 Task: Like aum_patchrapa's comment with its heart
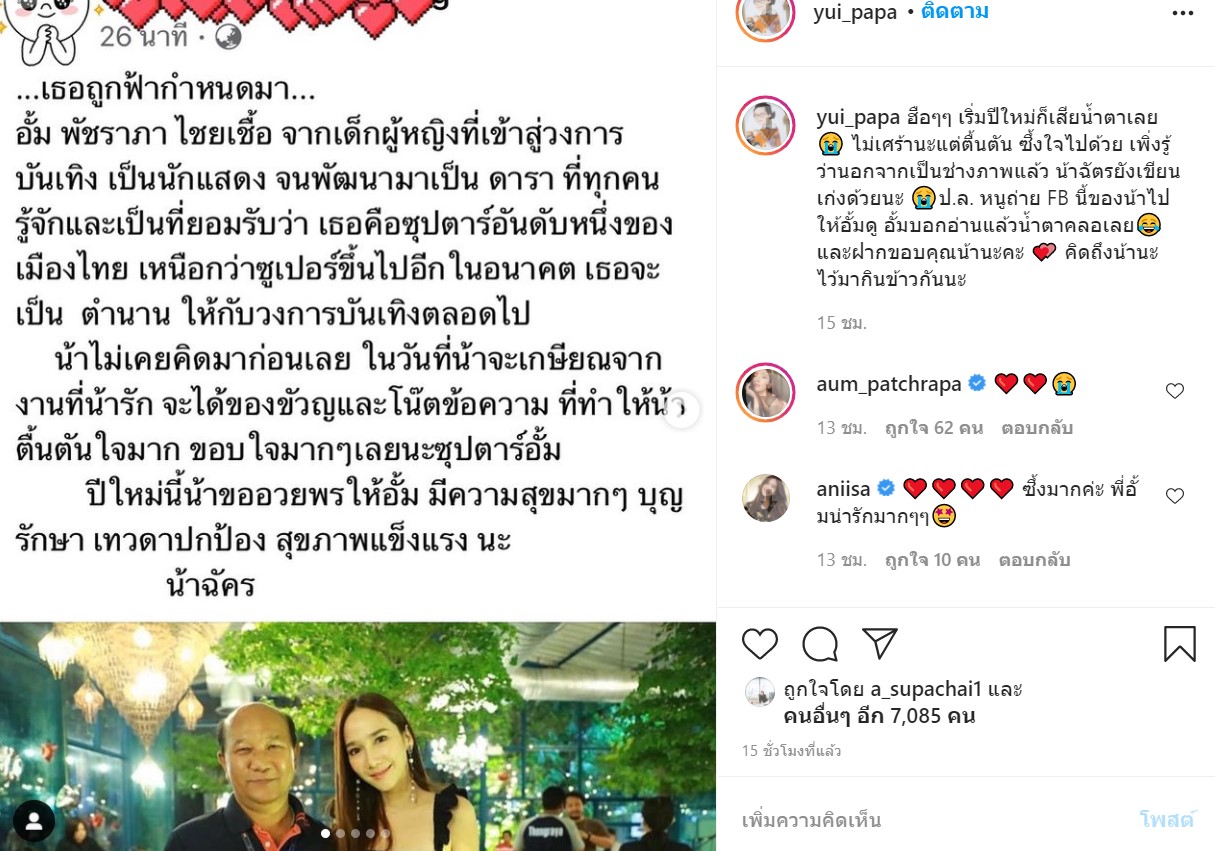pos(1175,391)
